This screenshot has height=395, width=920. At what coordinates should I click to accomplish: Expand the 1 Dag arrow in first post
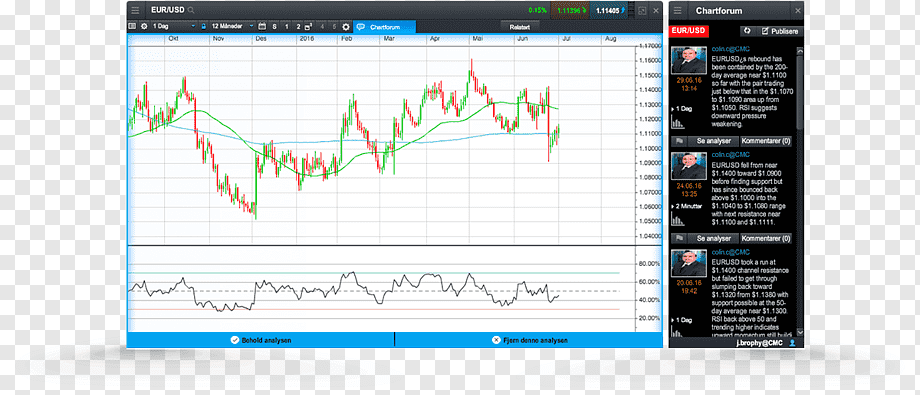coord(672,109)
